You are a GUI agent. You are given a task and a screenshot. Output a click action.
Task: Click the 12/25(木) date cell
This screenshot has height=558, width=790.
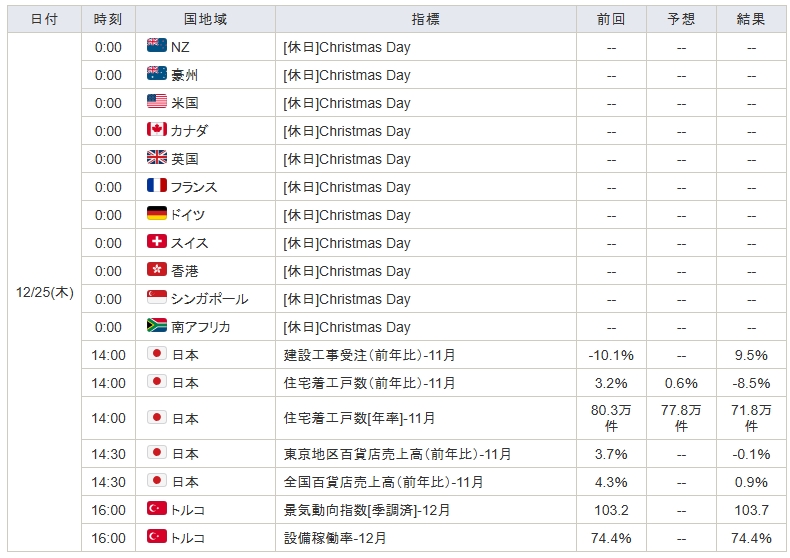coord(45,292)
